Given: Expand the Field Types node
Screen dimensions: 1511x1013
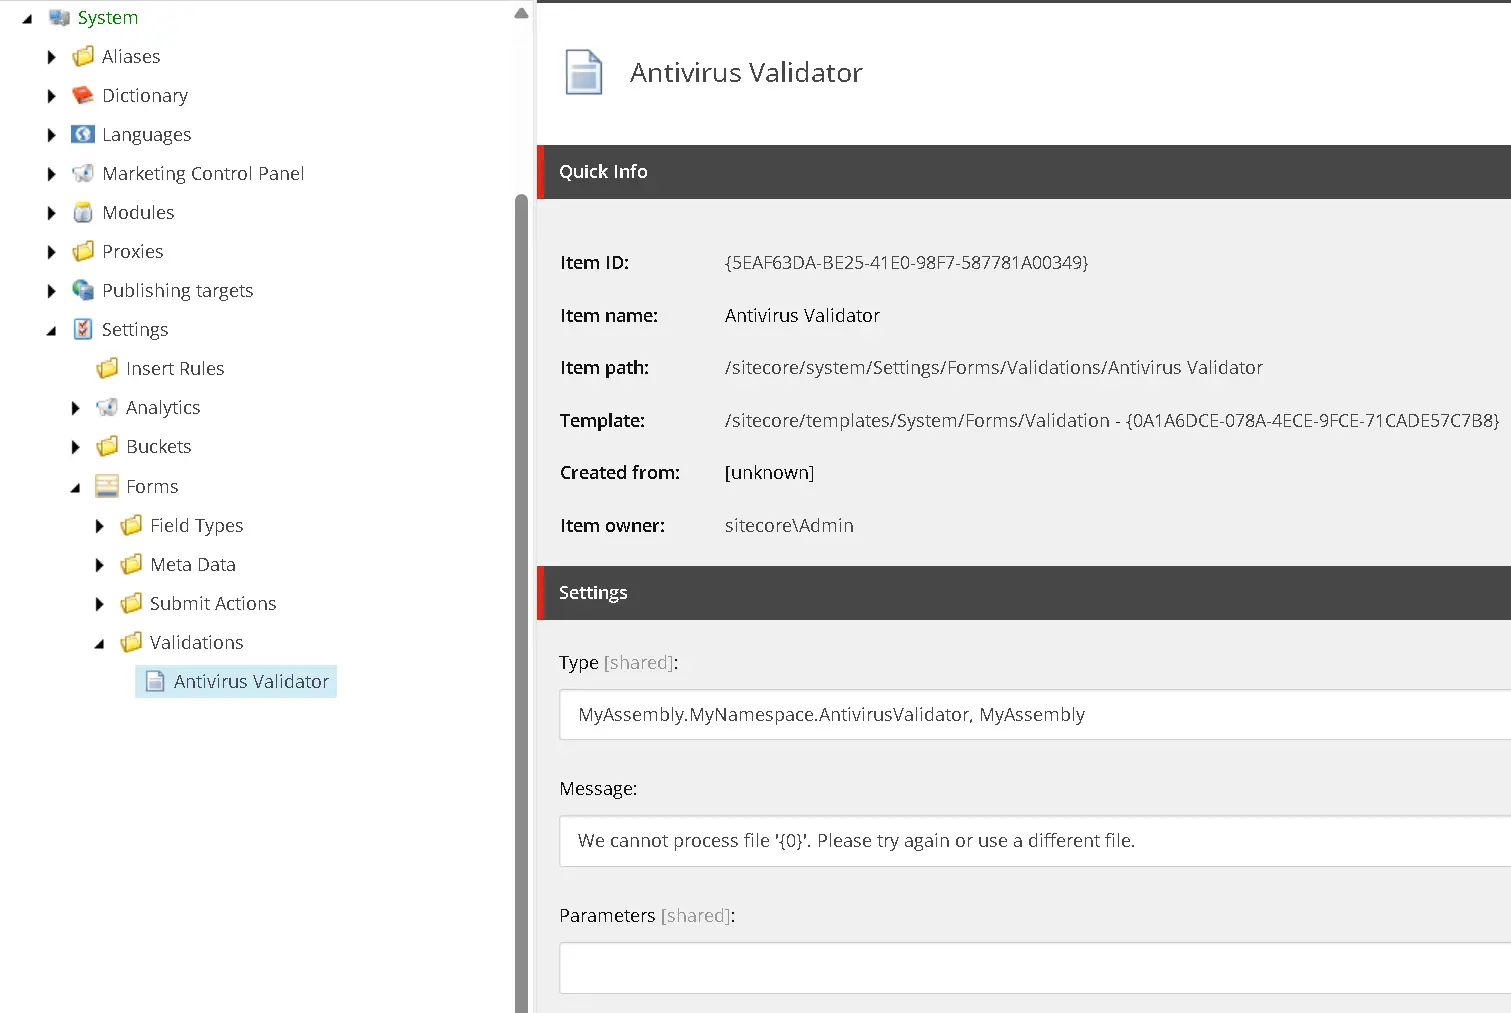Looking at the screenshot, I should tap(99, 526).
